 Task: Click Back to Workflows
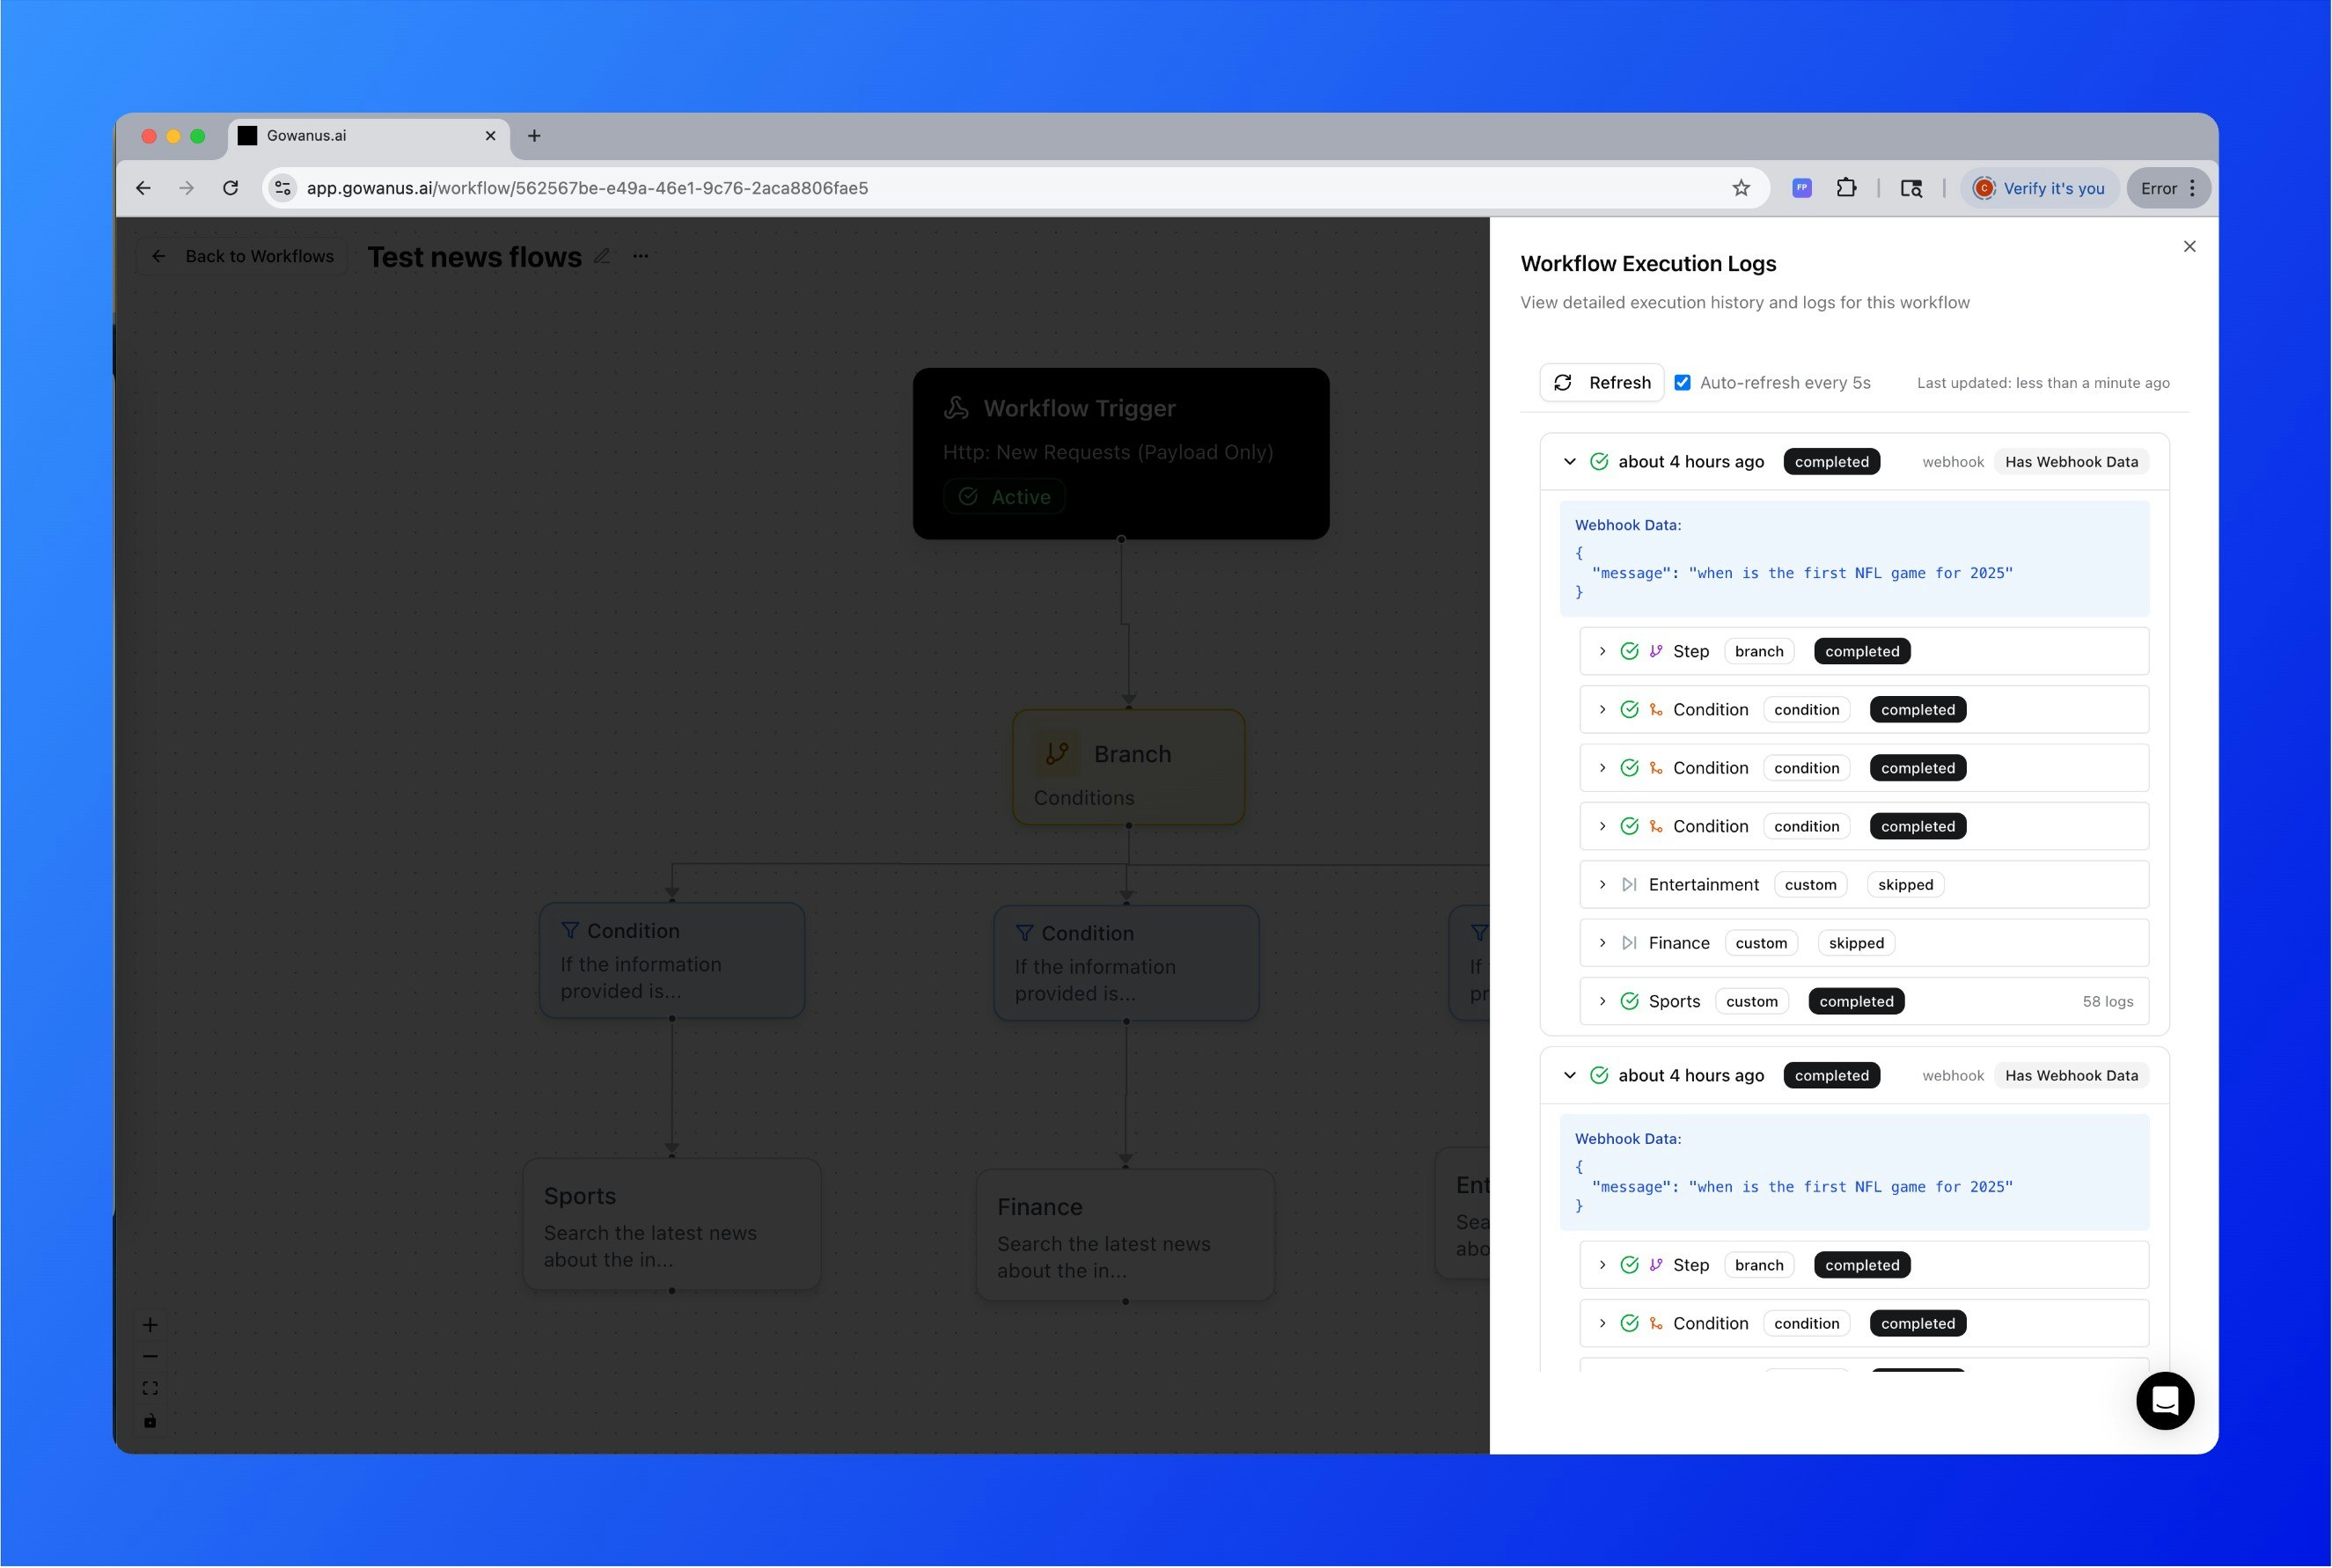coord(243,257)
